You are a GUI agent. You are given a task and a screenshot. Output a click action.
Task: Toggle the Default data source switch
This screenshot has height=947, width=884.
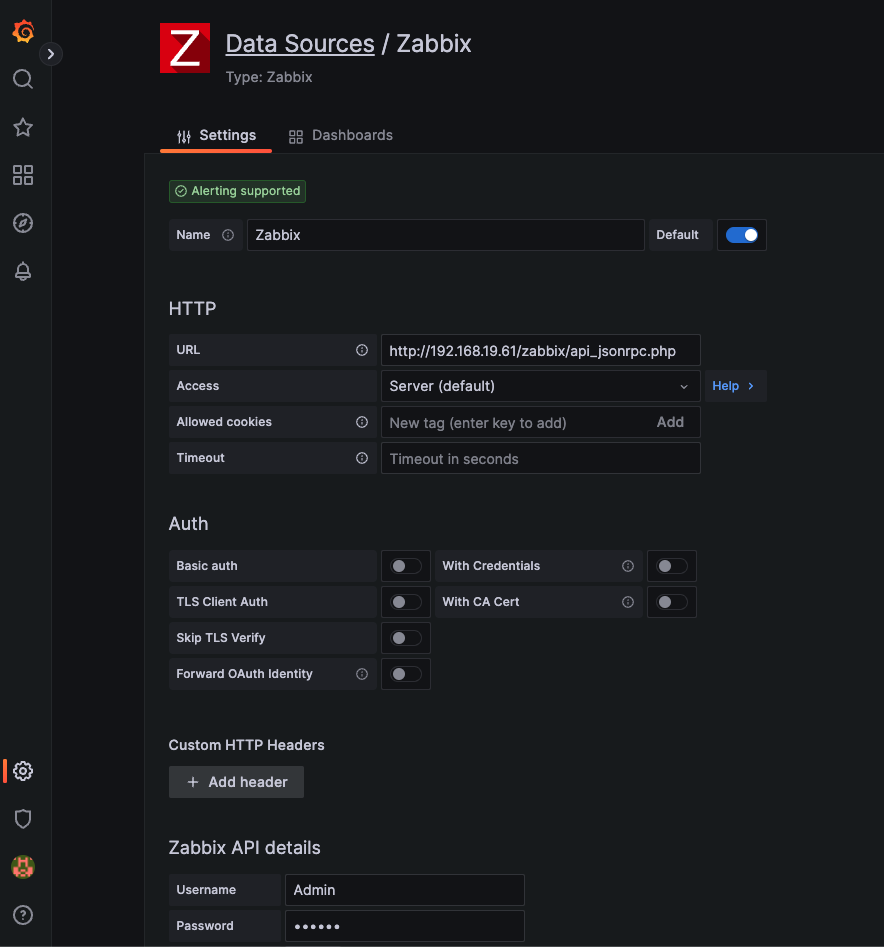(x=741, y=235)
